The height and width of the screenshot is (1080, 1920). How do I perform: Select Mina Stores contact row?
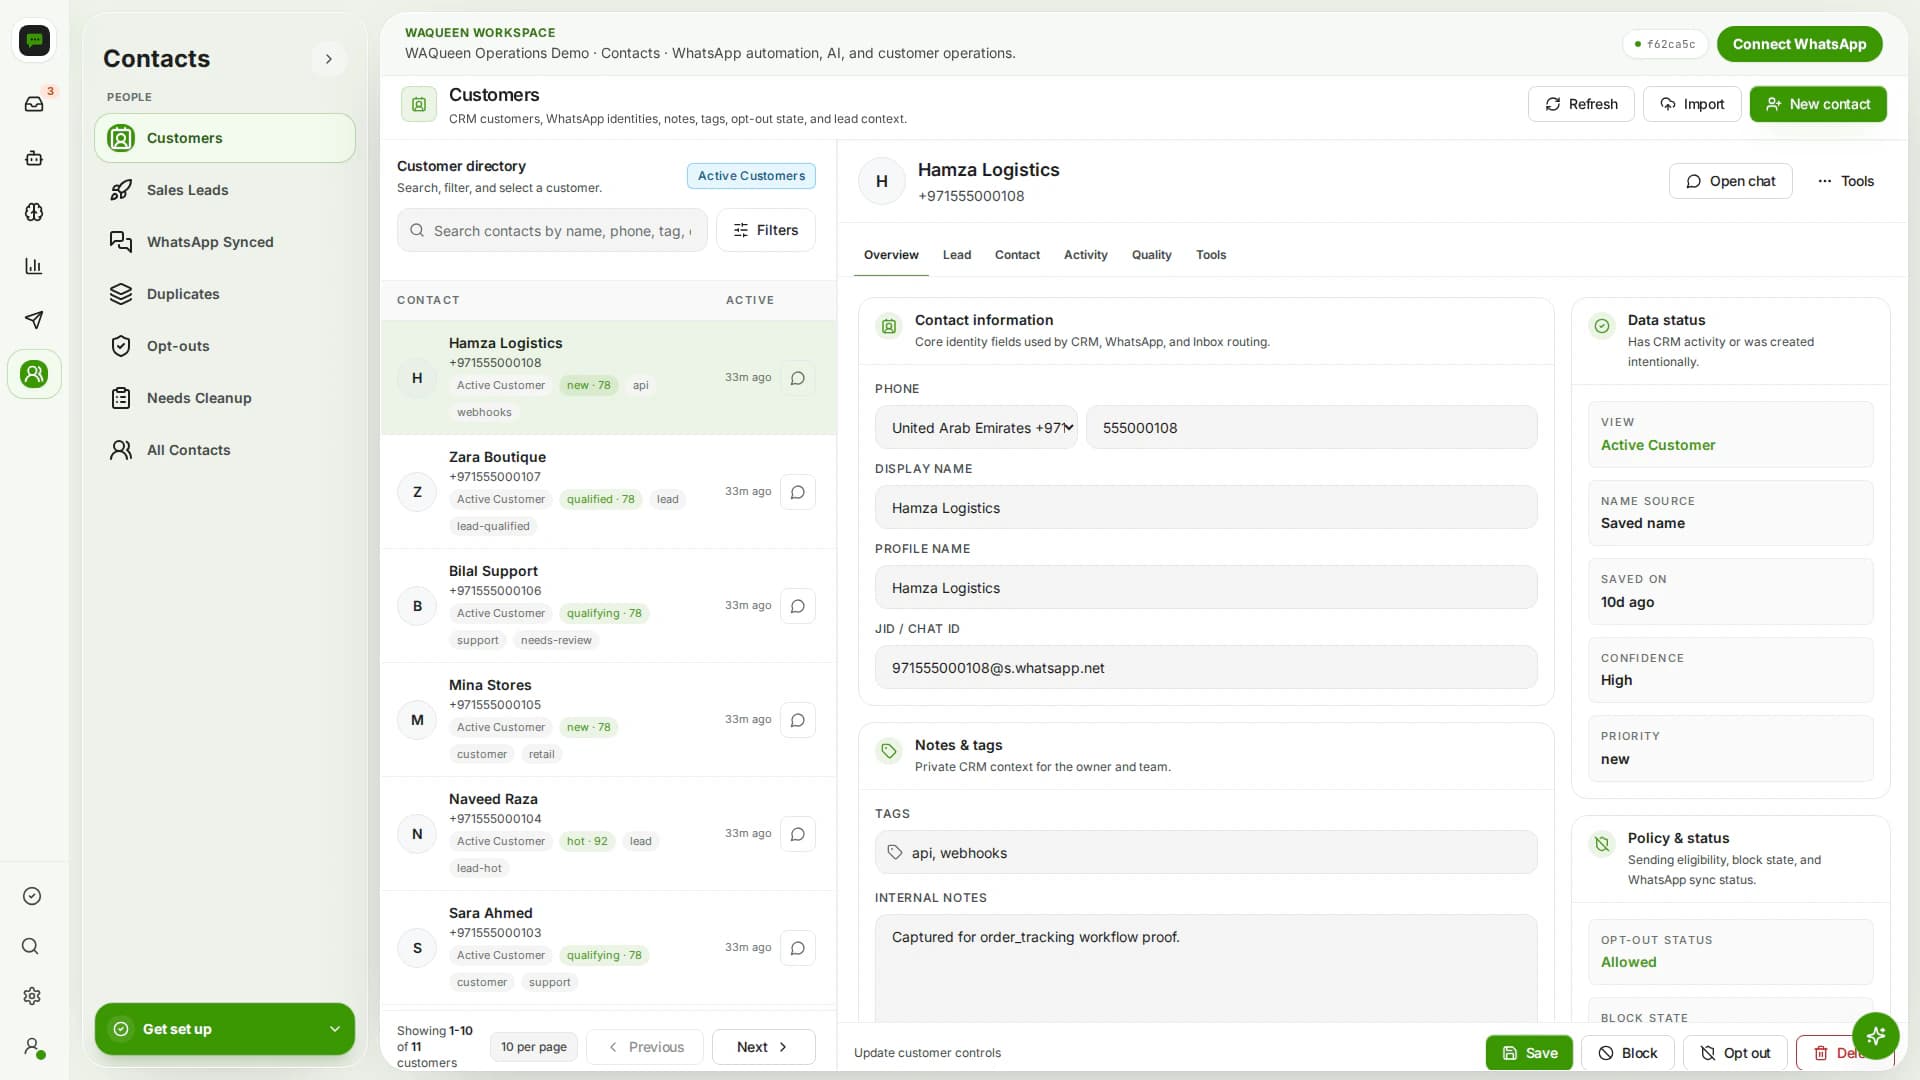(x=608, y=720)
